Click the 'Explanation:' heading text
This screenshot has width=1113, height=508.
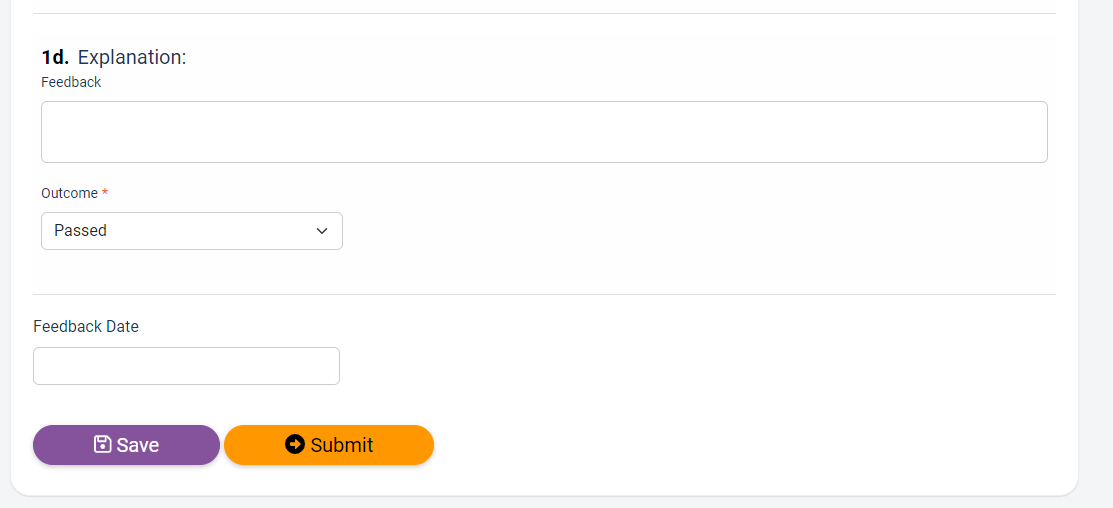(x=132, y=57)
